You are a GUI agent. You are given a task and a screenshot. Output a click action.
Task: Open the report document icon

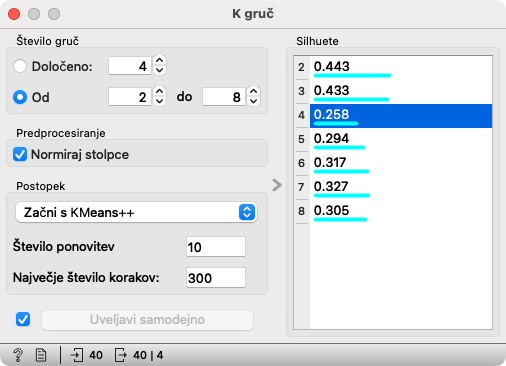click(41, 355)
